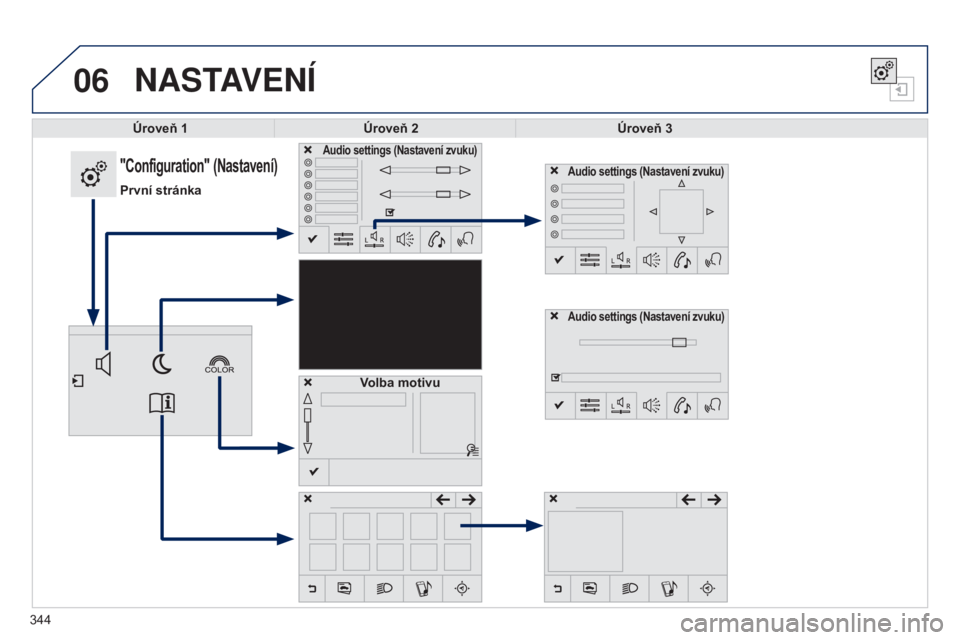Viewport: 960px width, 640px height.
Task: Open L/R balance icon in Level 3 balance panel
Action: pos(620,260)
